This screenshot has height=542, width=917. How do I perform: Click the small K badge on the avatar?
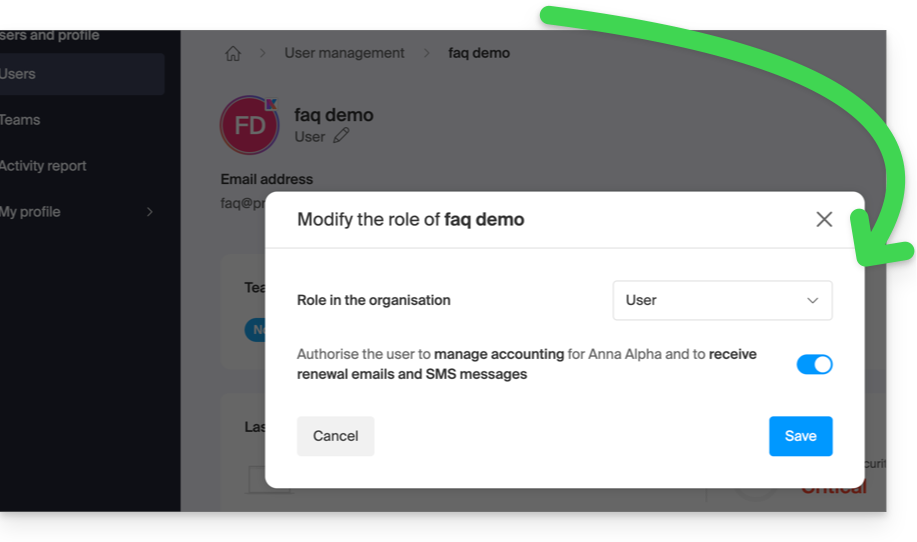pyautogui.click(x=271, y=103)
